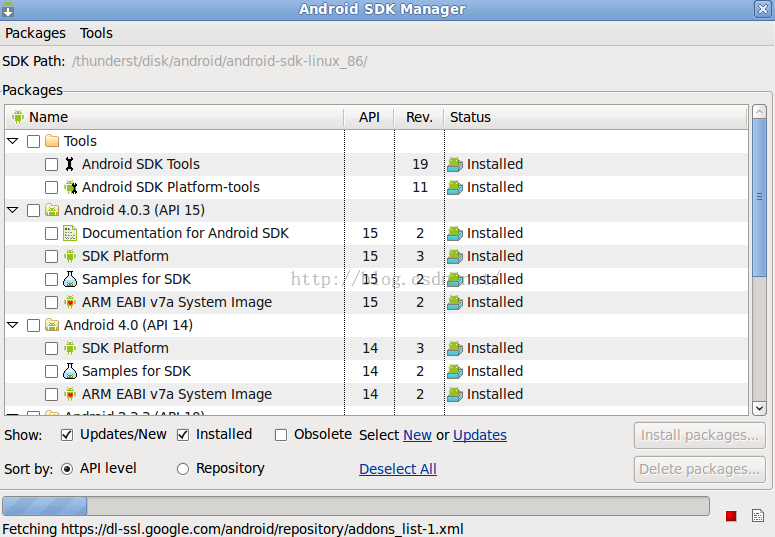
Task: Close the Android SDK Manager window
Action: (x=763, y=9)
